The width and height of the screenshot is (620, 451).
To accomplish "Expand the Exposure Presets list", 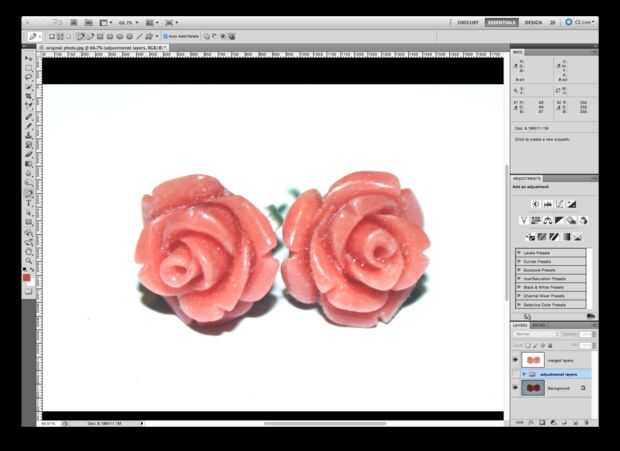I will click(x=519, y=270).
